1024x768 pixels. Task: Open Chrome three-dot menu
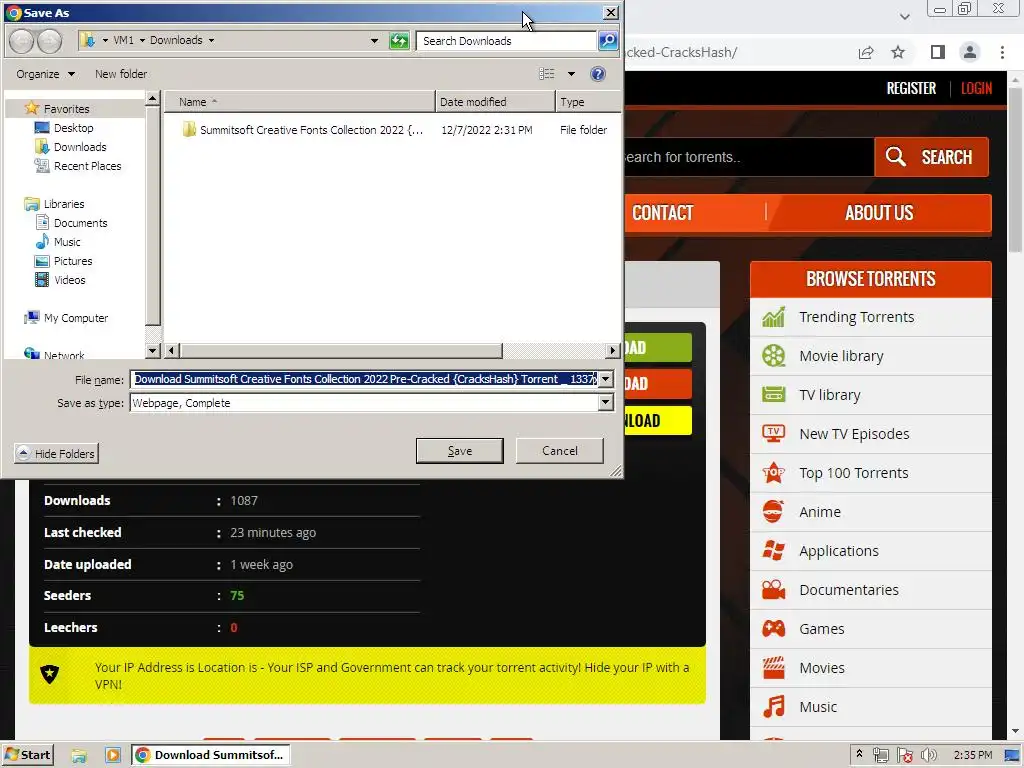pyautogui.click(x=1002, y=52)
